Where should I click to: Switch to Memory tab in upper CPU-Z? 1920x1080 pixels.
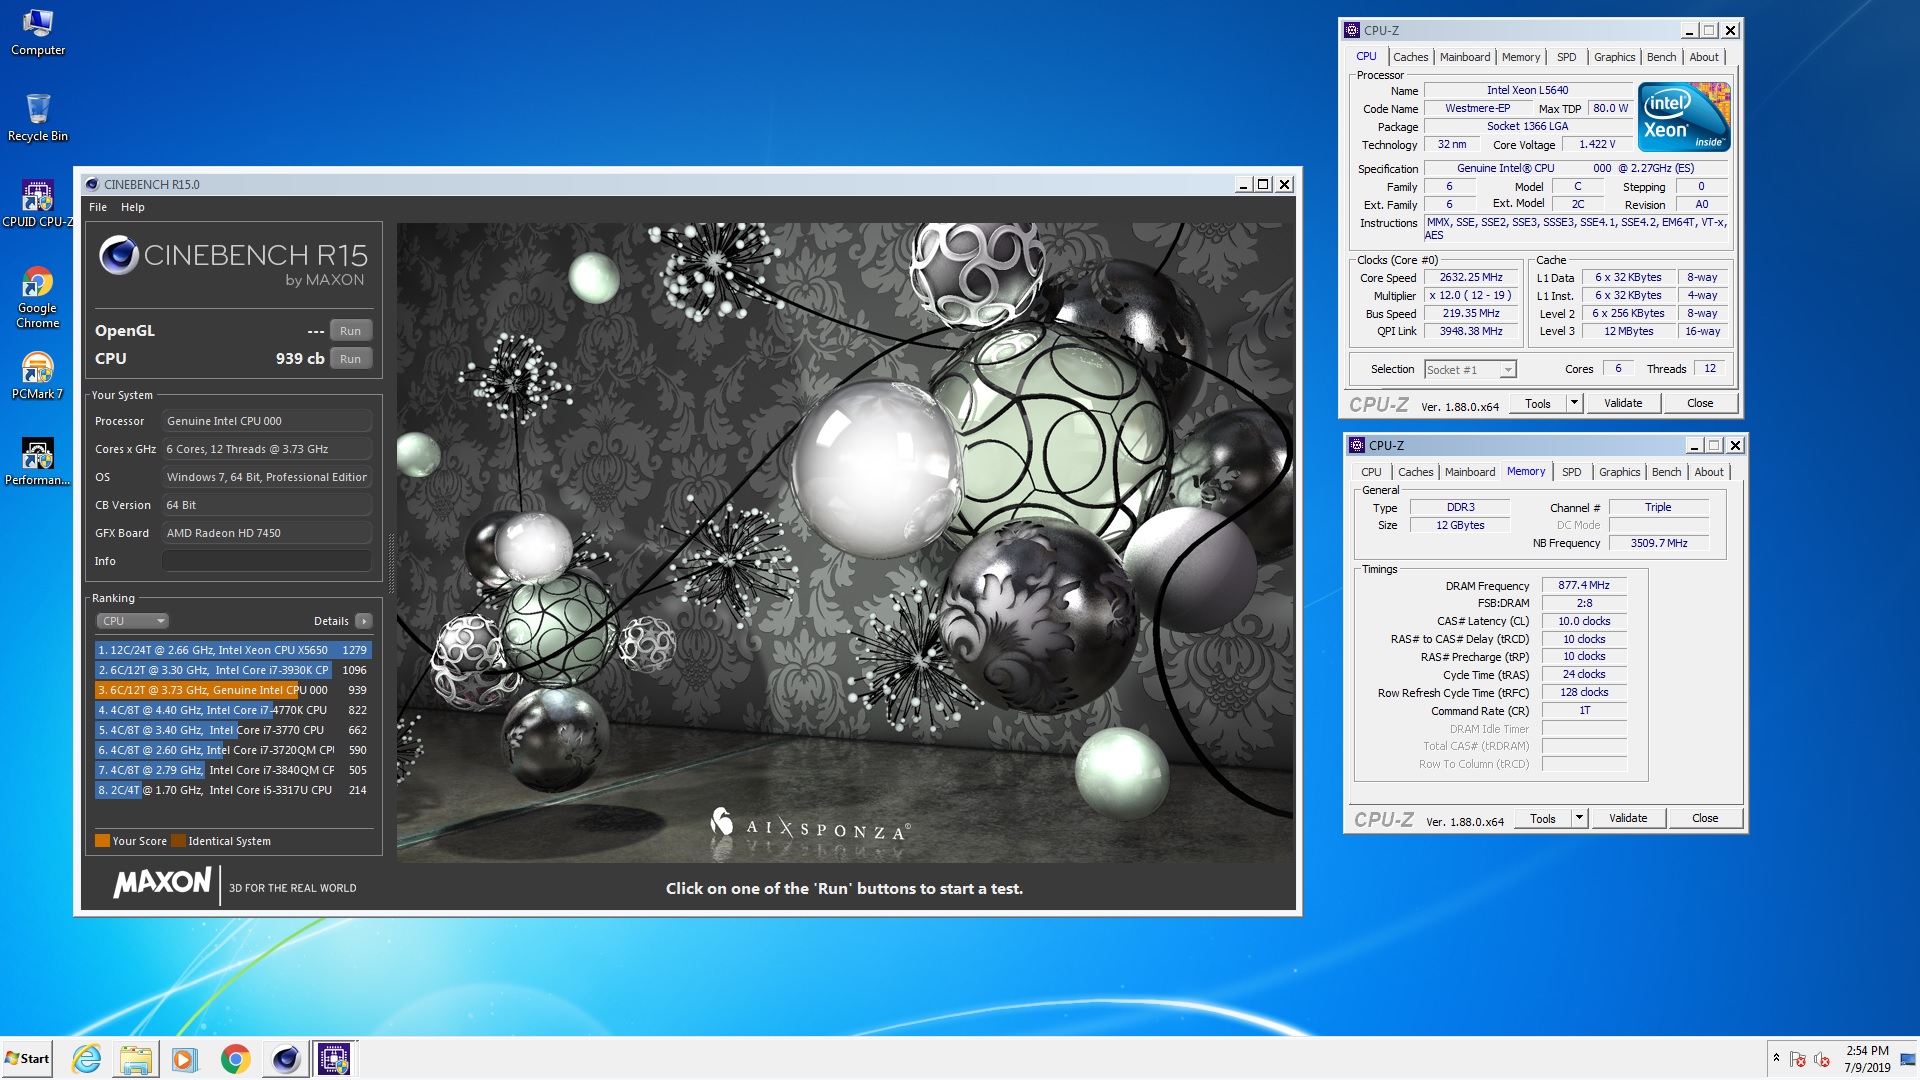[x=1521, y=57]
